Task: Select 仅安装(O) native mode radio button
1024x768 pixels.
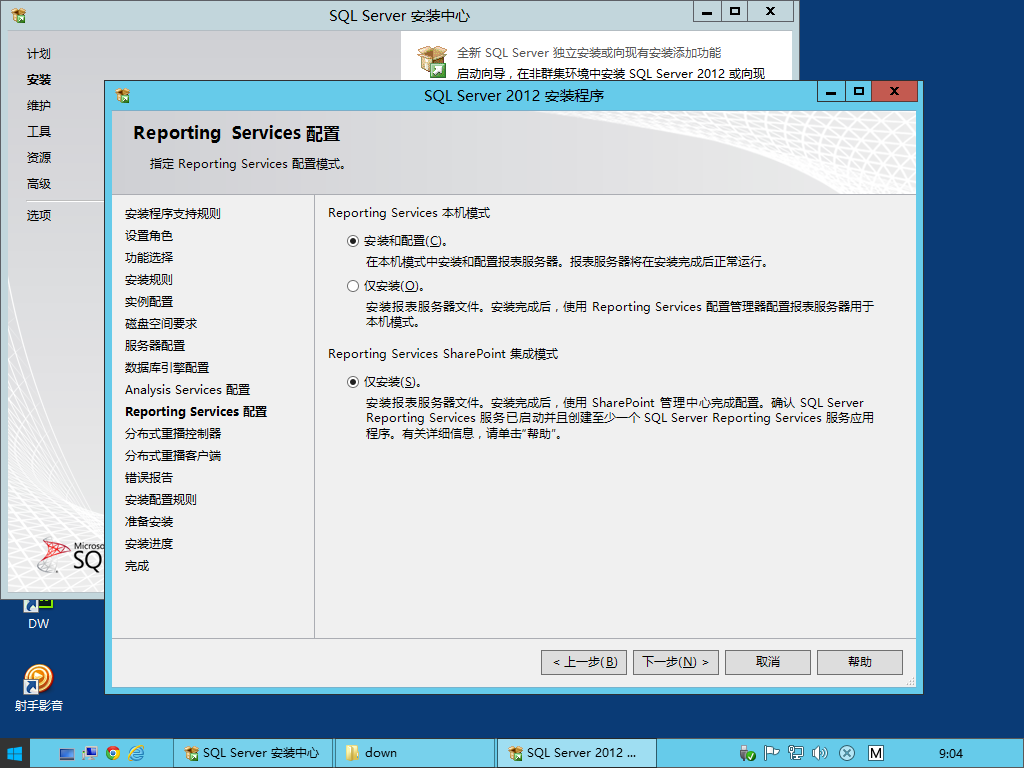Action: point(353,285)
